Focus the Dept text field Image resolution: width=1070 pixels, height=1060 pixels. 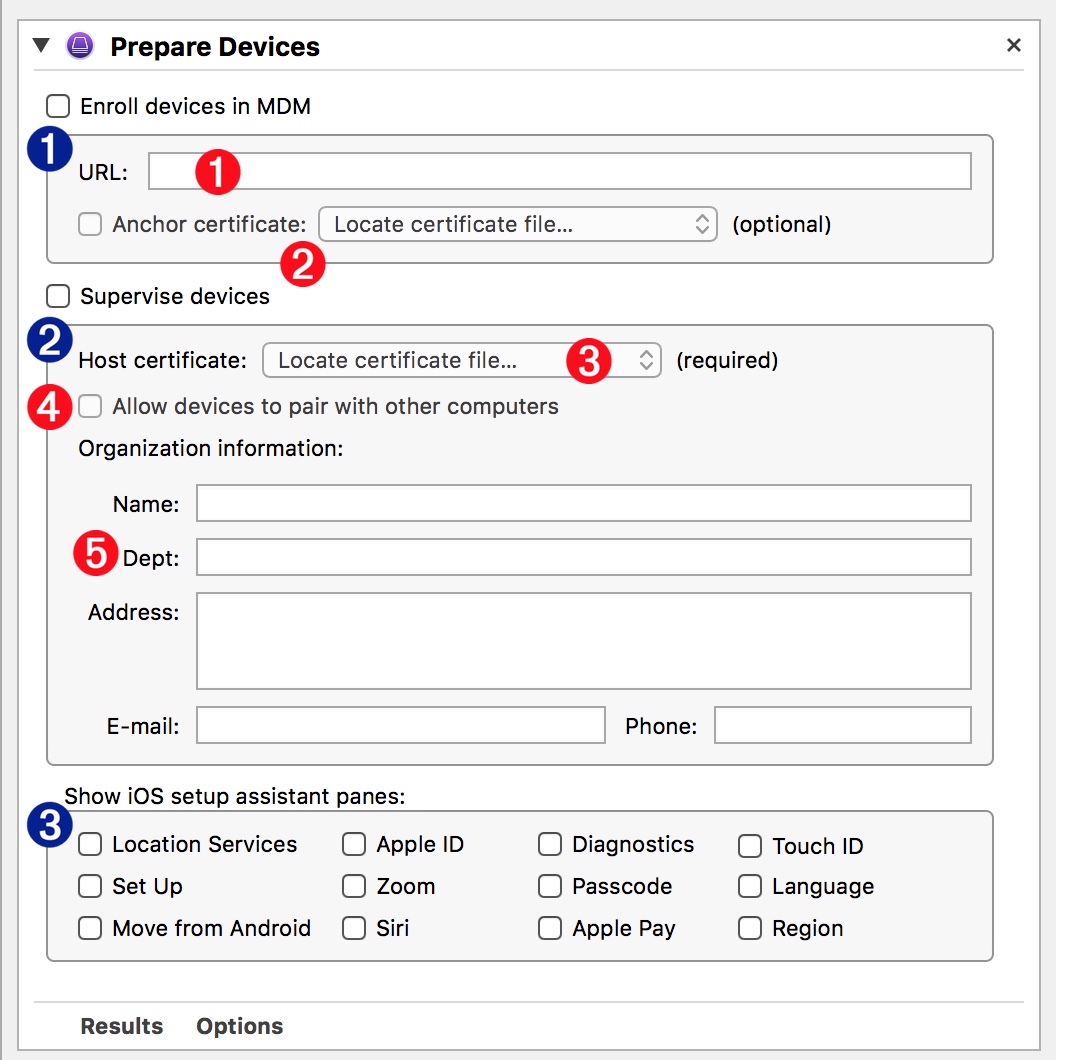coord(583,557)
